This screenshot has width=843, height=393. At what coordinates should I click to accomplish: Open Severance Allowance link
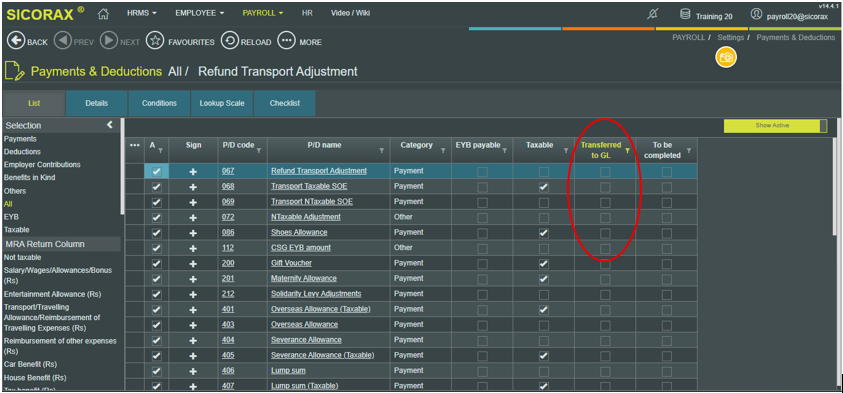(x=306, y=340)
